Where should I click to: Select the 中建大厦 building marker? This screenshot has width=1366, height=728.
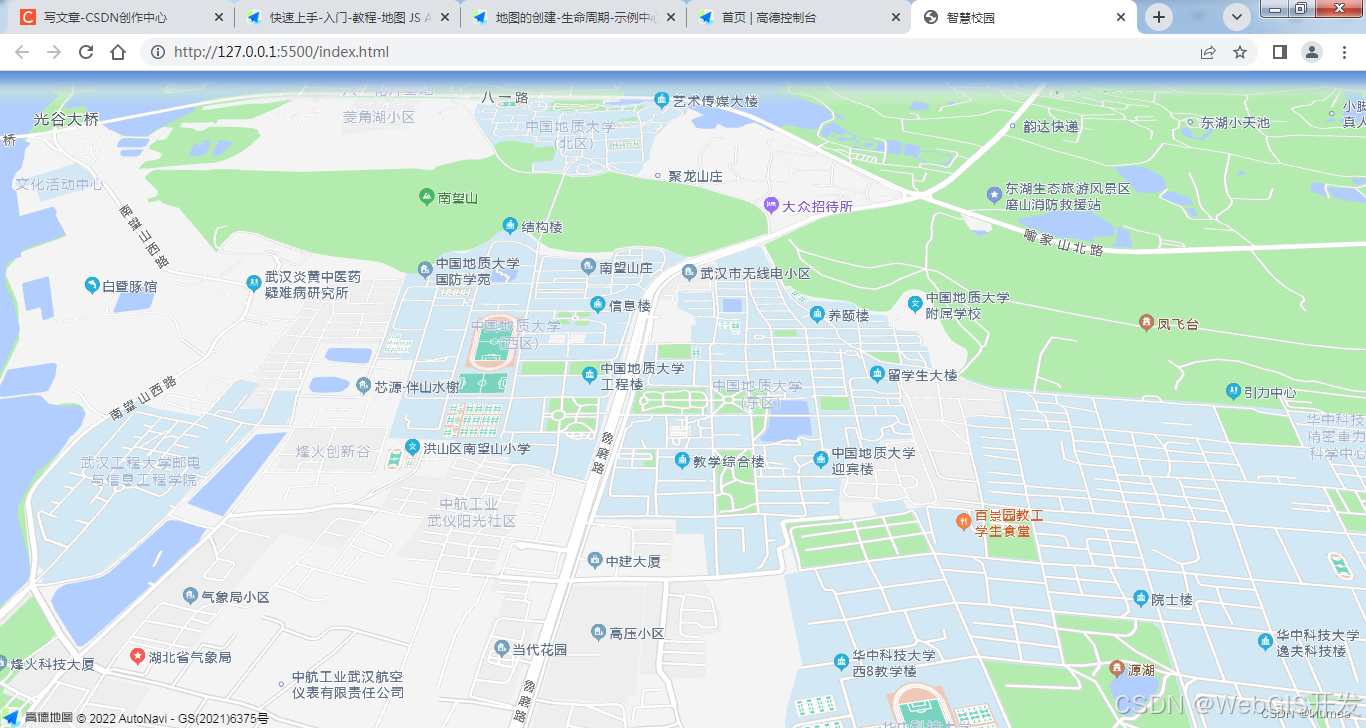click(x=595, y=560)
